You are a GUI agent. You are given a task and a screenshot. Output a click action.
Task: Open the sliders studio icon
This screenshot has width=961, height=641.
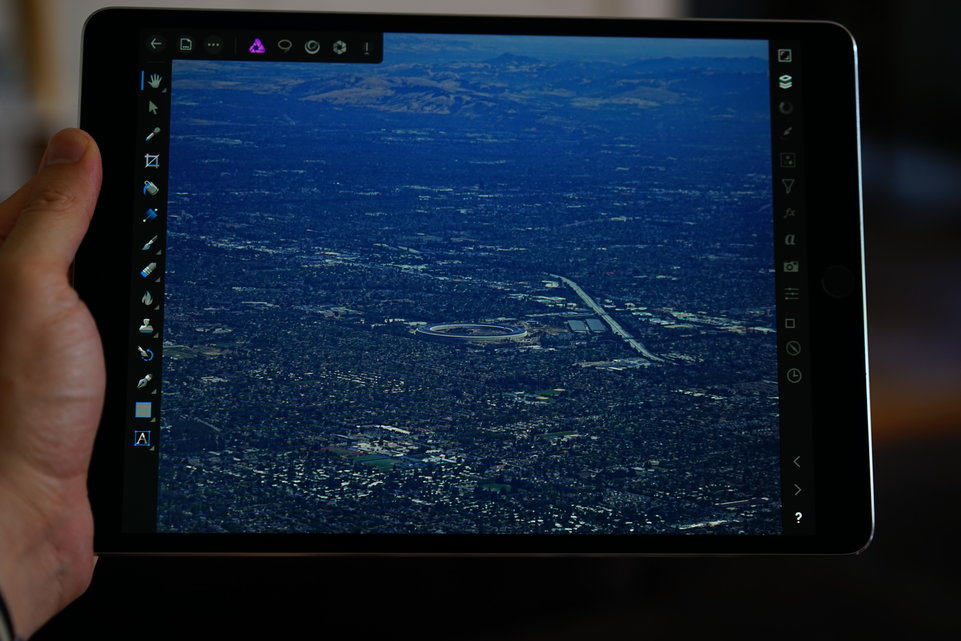791,294
